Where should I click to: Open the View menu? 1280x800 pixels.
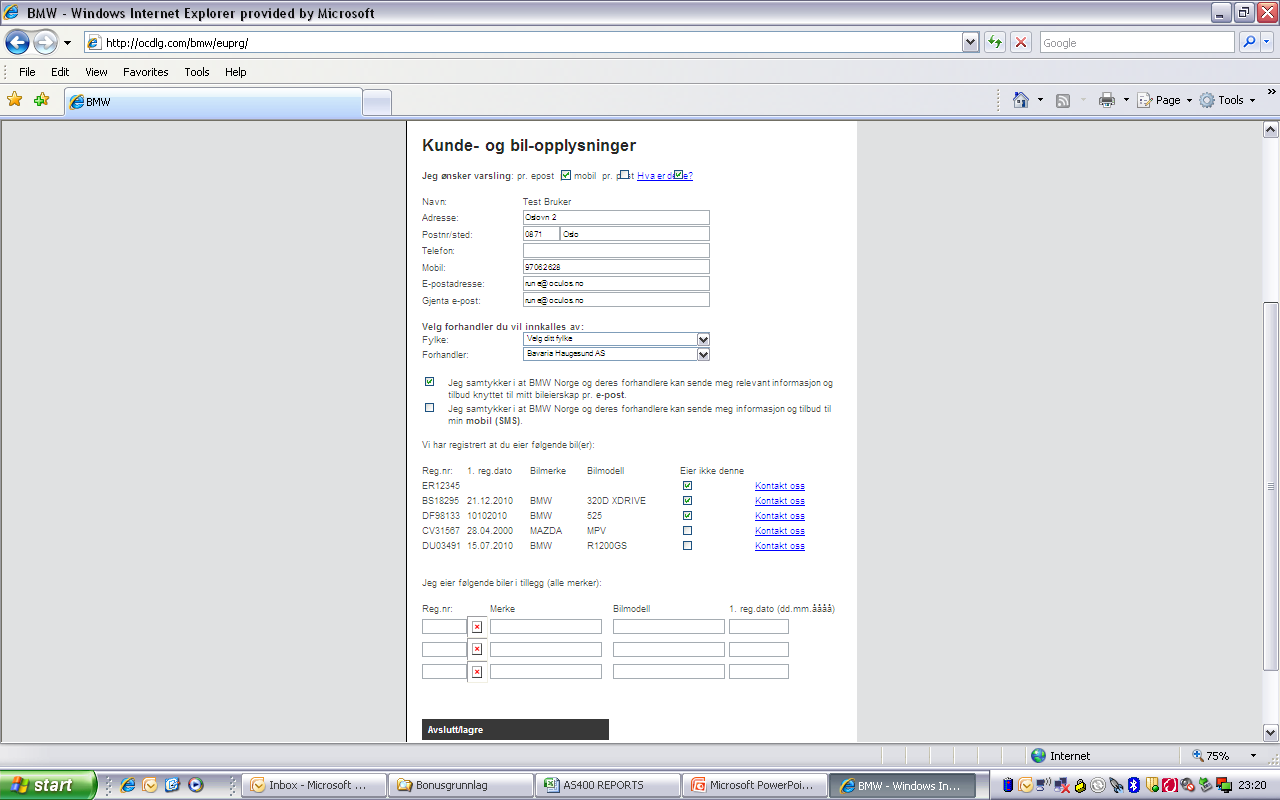point(96,72)
